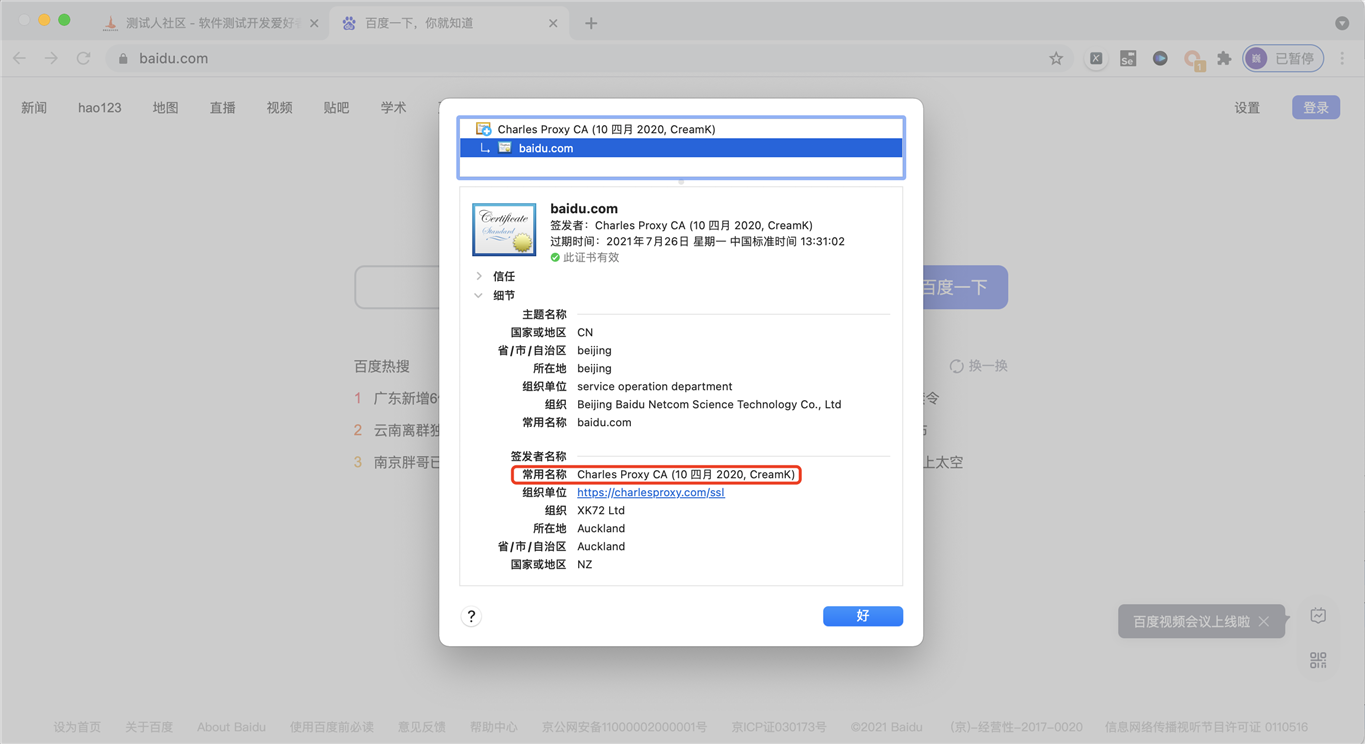This screenshot has width=1365, height=744.
Task: Open 使用百度前必读 footer link
Action: 331,727
